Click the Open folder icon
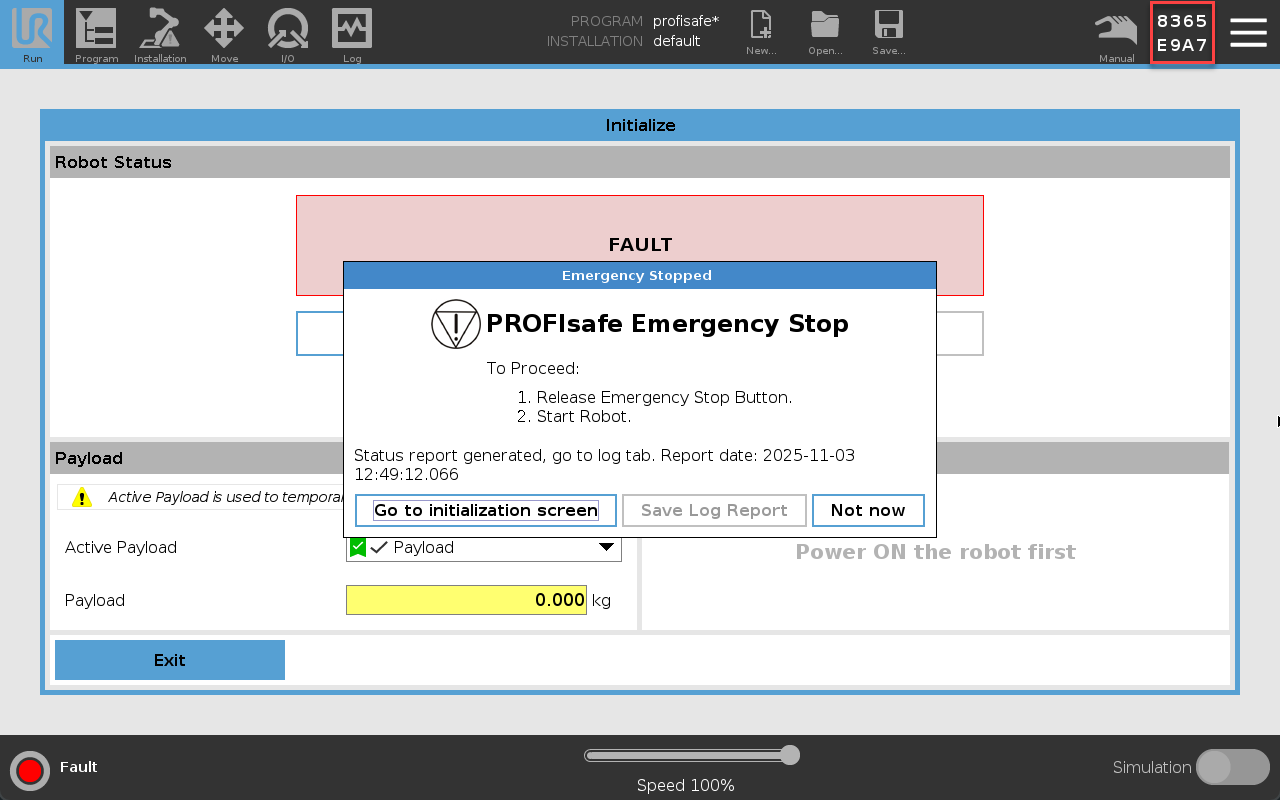The image size is (1280, 800). coord(825,32)
